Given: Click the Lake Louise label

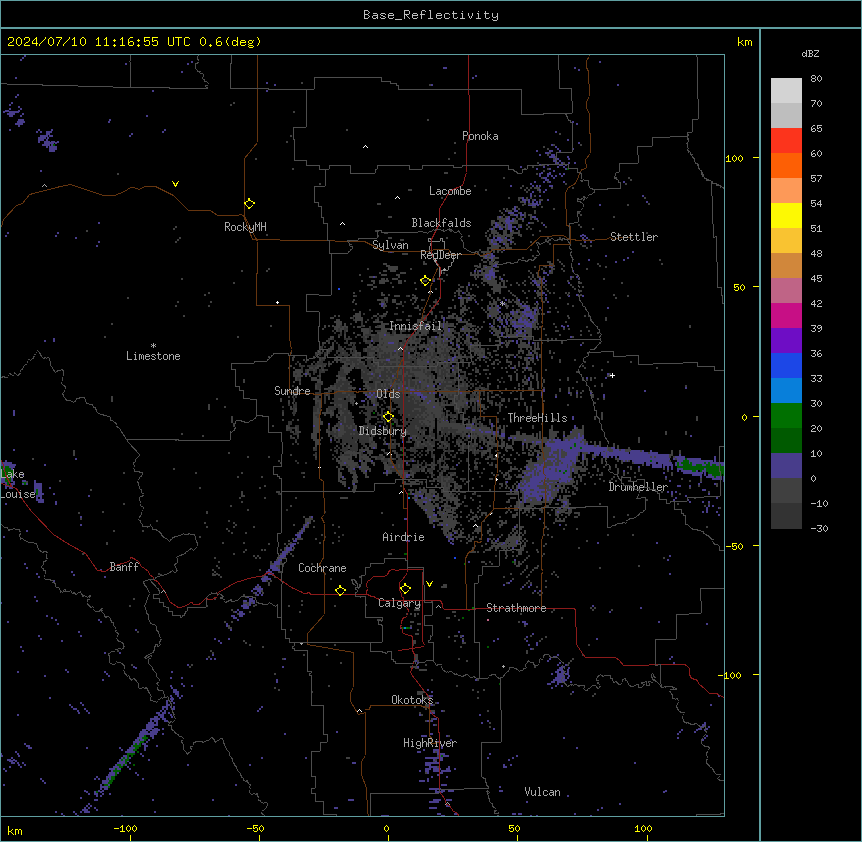Looking at the screenshot, I should (16, 484).
